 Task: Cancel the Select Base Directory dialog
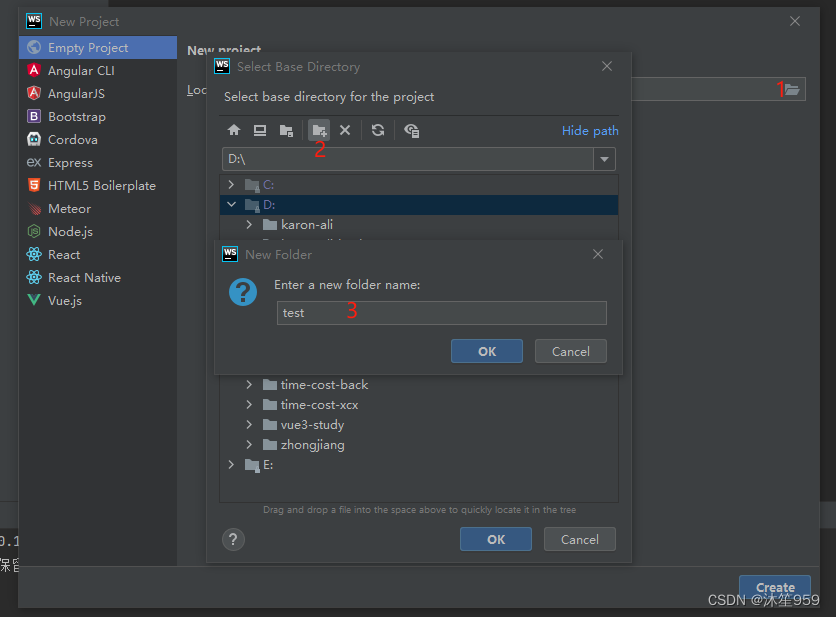point(580,539)
